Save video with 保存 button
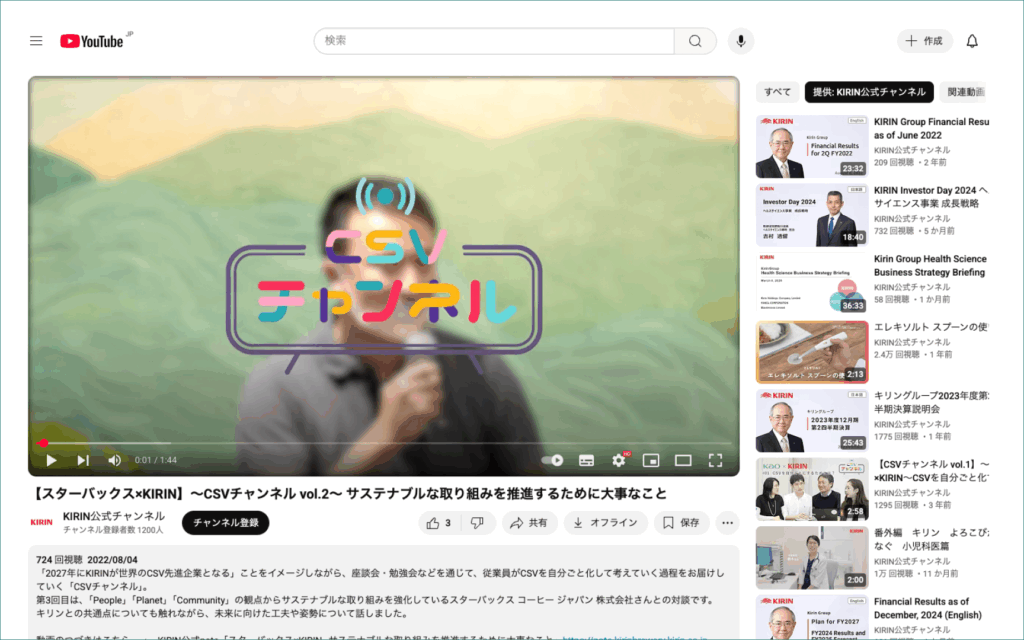This screenshot has width=1024, height=640. coord(682,523)
